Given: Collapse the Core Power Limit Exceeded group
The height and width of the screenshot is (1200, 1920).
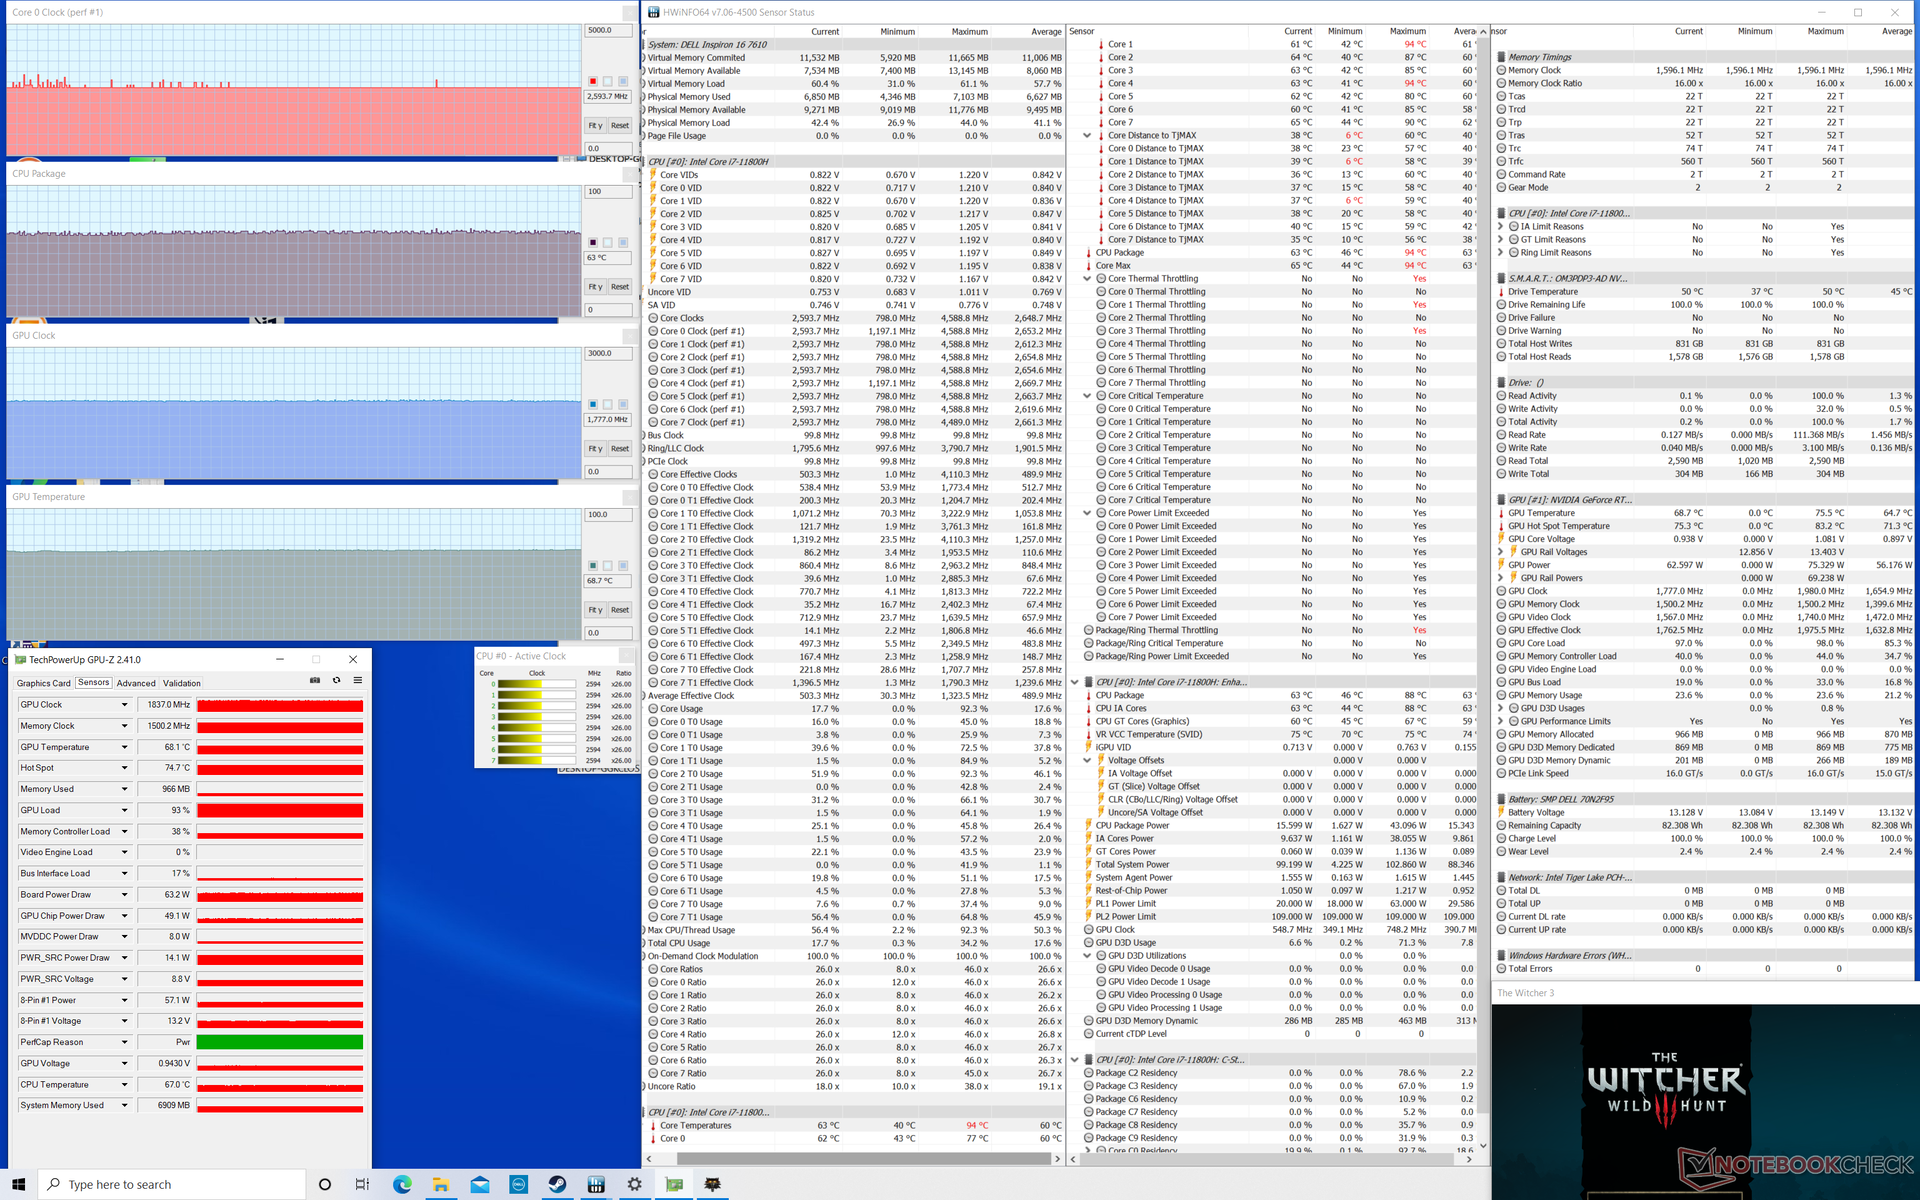Looking at the screenshot, I should coord(1087,513).
